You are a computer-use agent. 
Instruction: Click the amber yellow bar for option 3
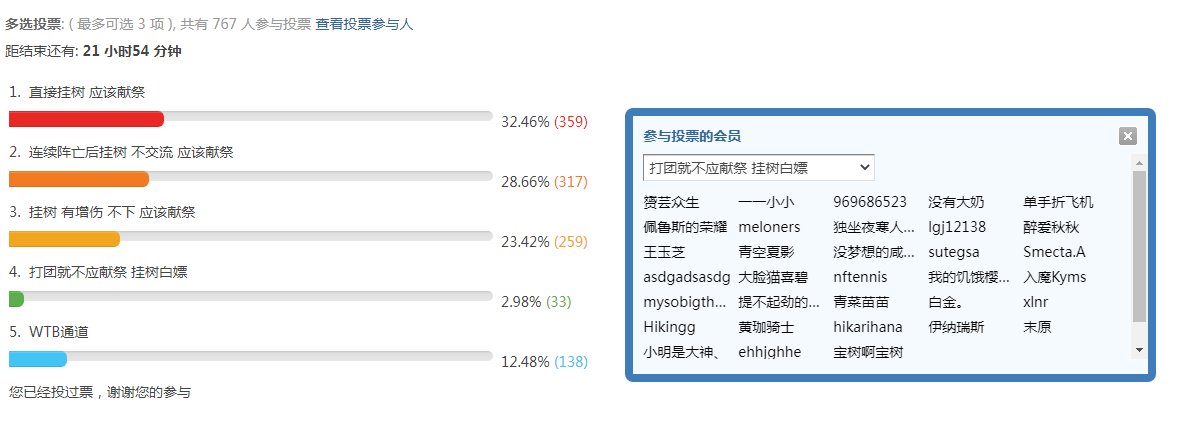point(64,239)
